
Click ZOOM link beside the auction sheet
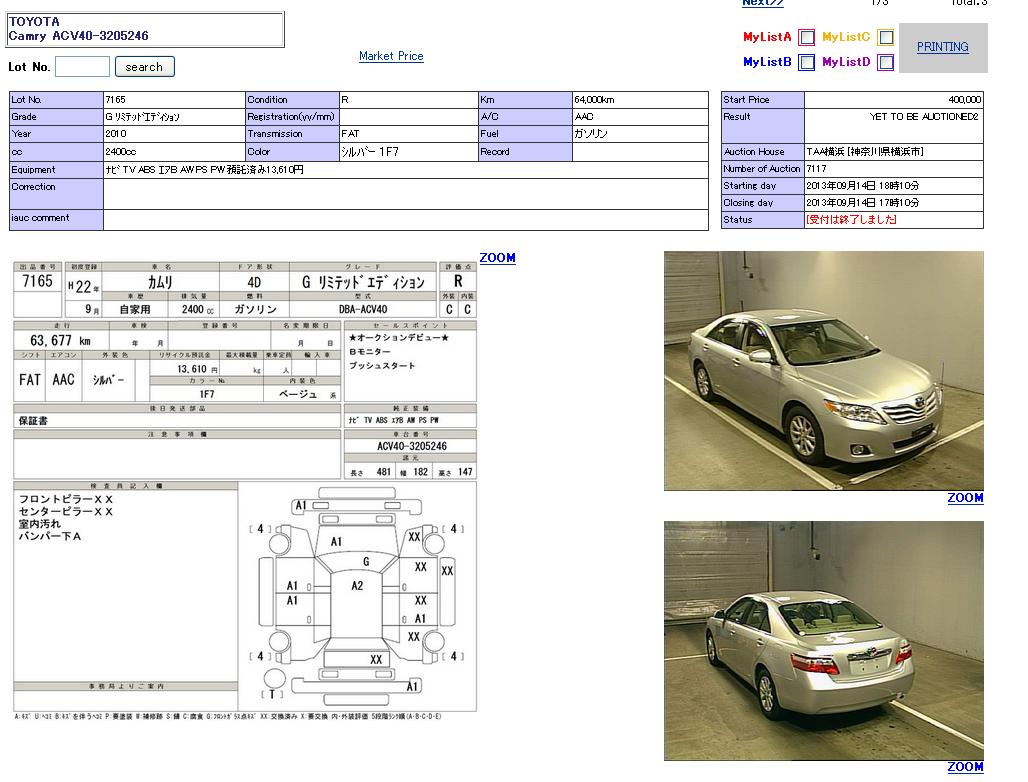(497, 258)
